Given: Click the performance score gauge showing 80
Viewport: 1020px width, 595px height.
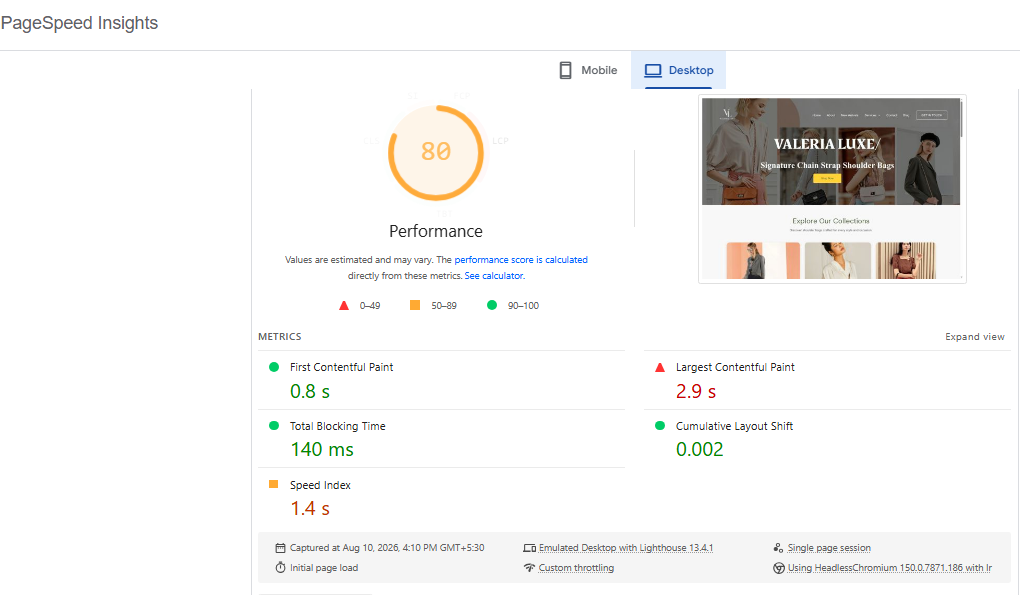Looking at the screenshot, I should (436, 153).
